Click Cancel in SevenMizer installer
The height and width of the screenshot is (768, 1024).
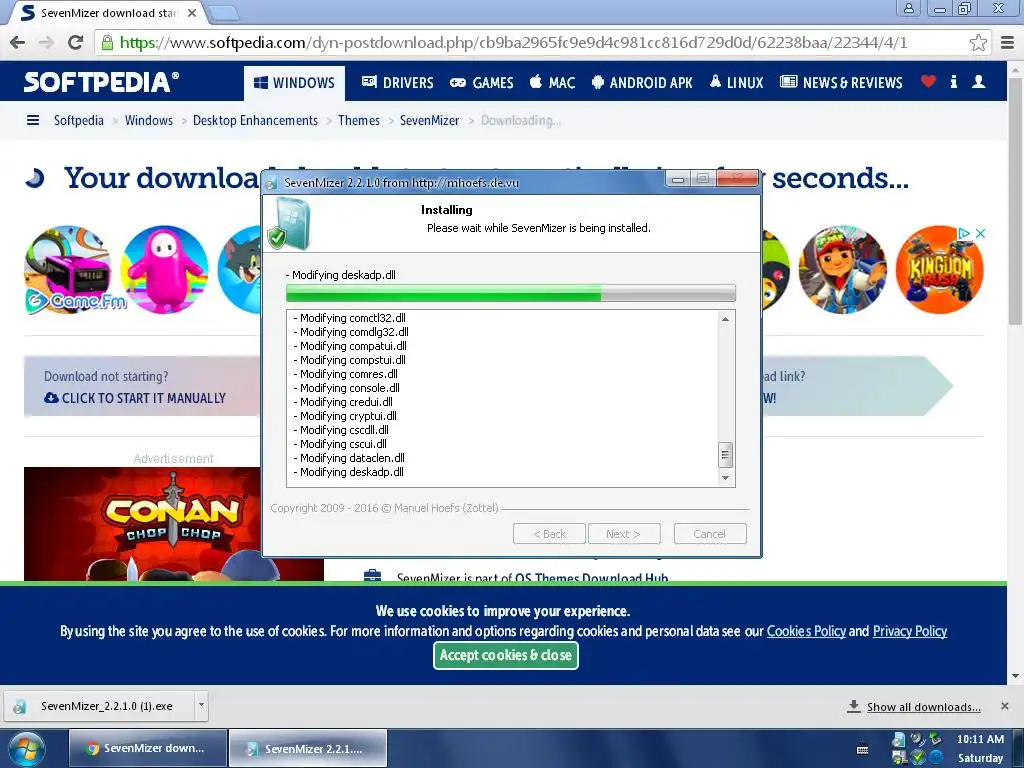[x=710, y=534]
